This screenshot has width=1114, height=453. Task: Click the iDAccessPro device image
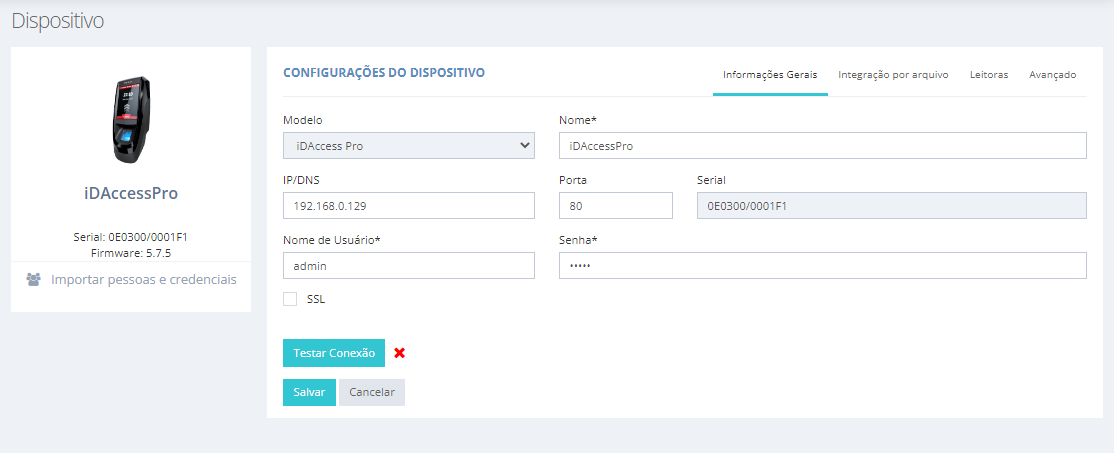(x=131, y=120)
